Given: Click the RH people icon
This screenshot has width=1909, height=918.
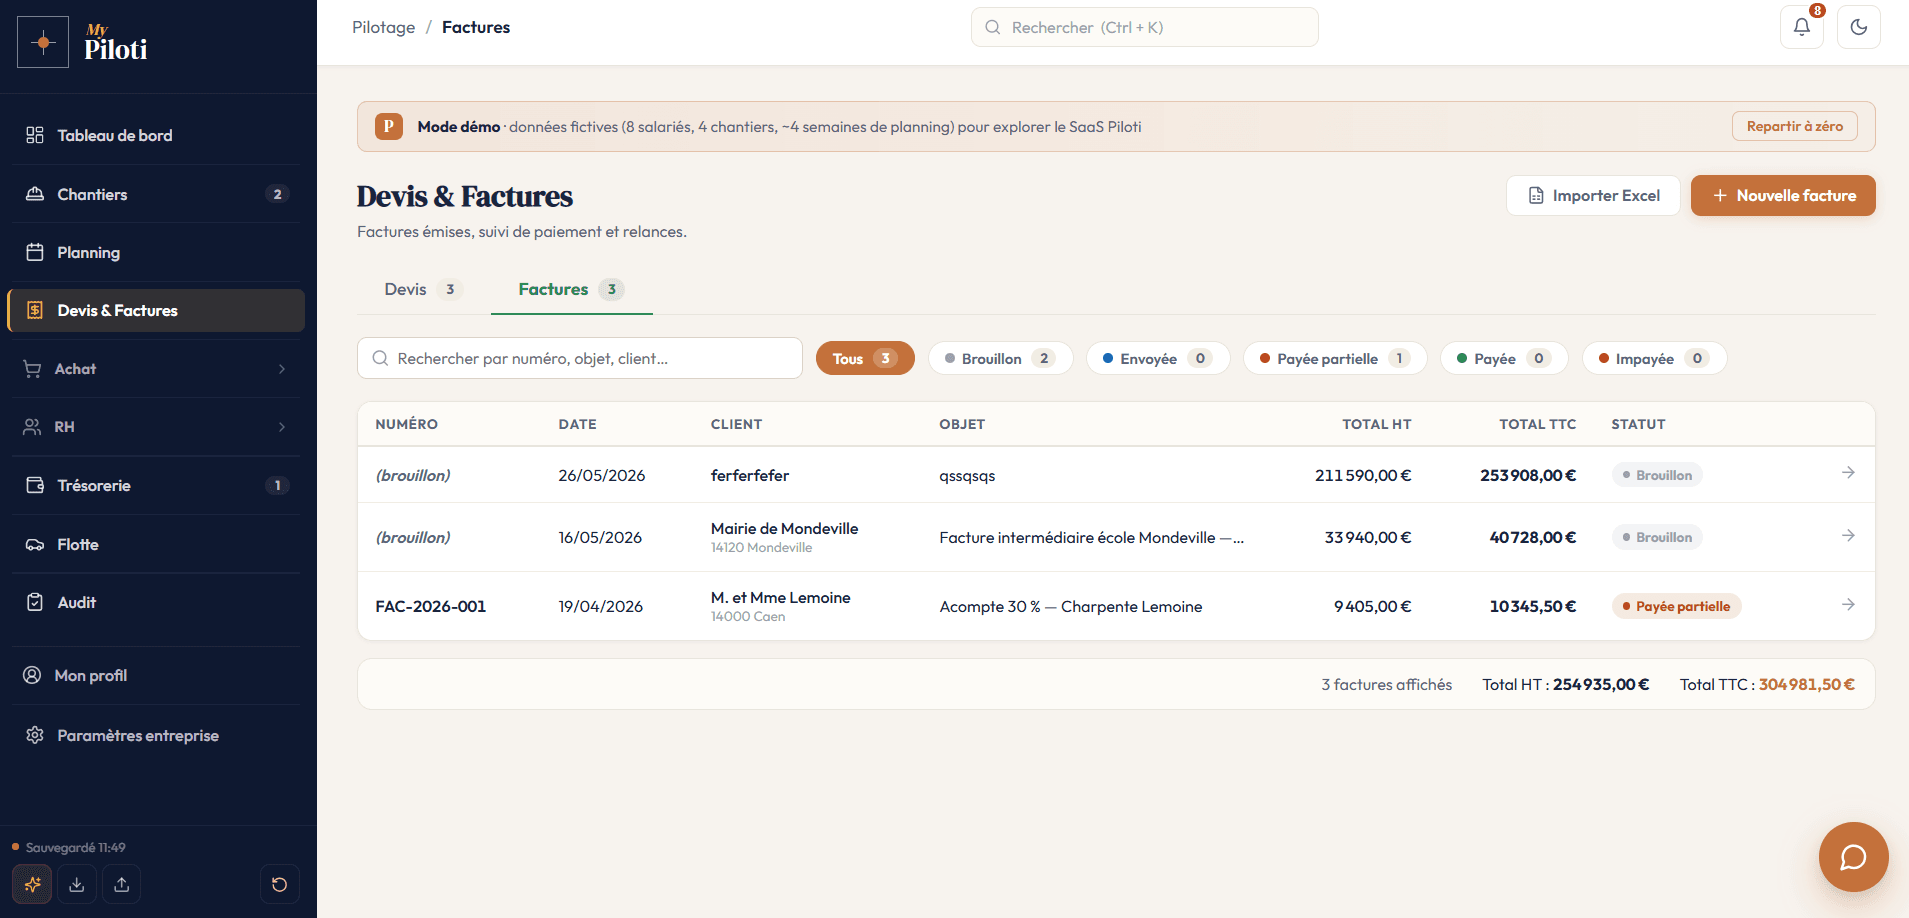Looking at the screenshot, I should pyautogui.click(x=33, y=427).
